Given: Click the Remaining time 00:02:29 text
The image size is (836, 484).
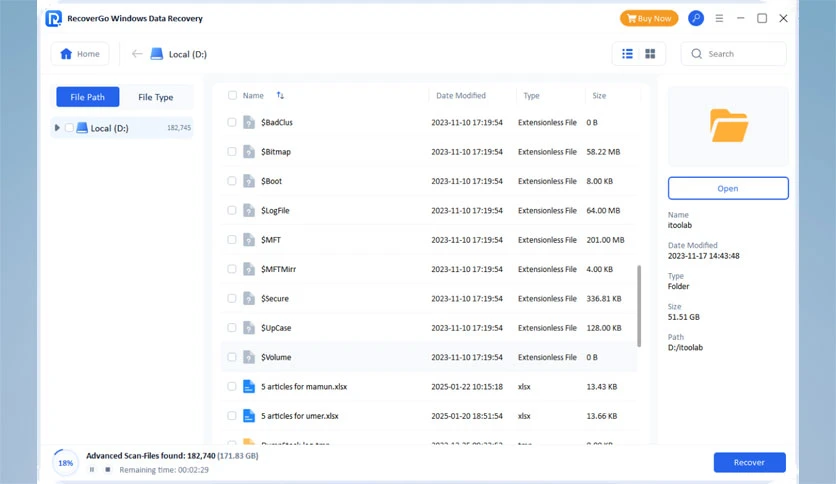Looking at the screenshot, I should [x=164, y=470].
